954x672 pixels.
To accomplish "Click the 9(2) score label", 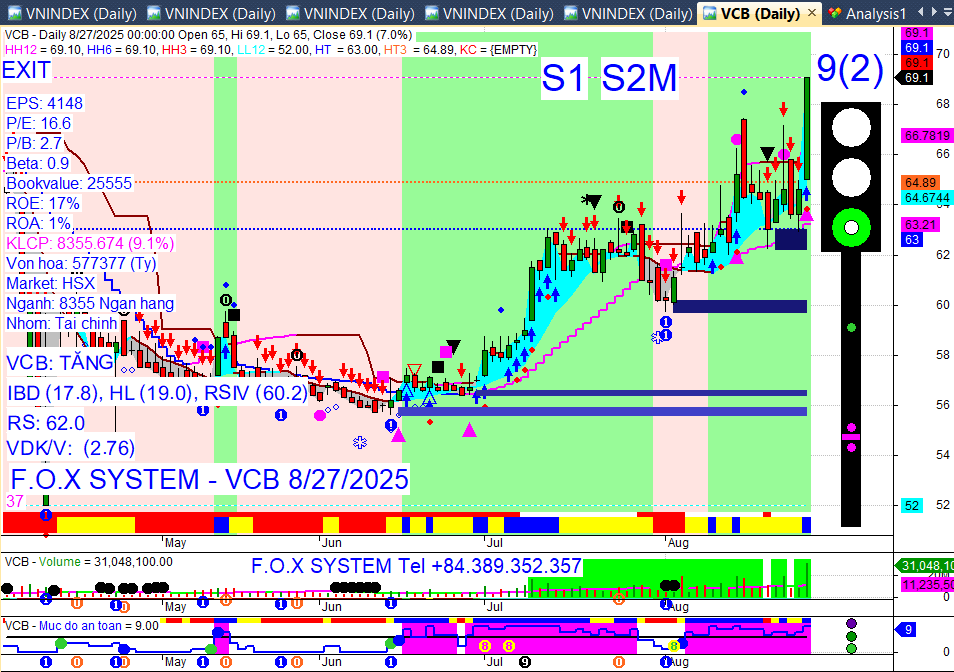I will (x=849, y=69).
